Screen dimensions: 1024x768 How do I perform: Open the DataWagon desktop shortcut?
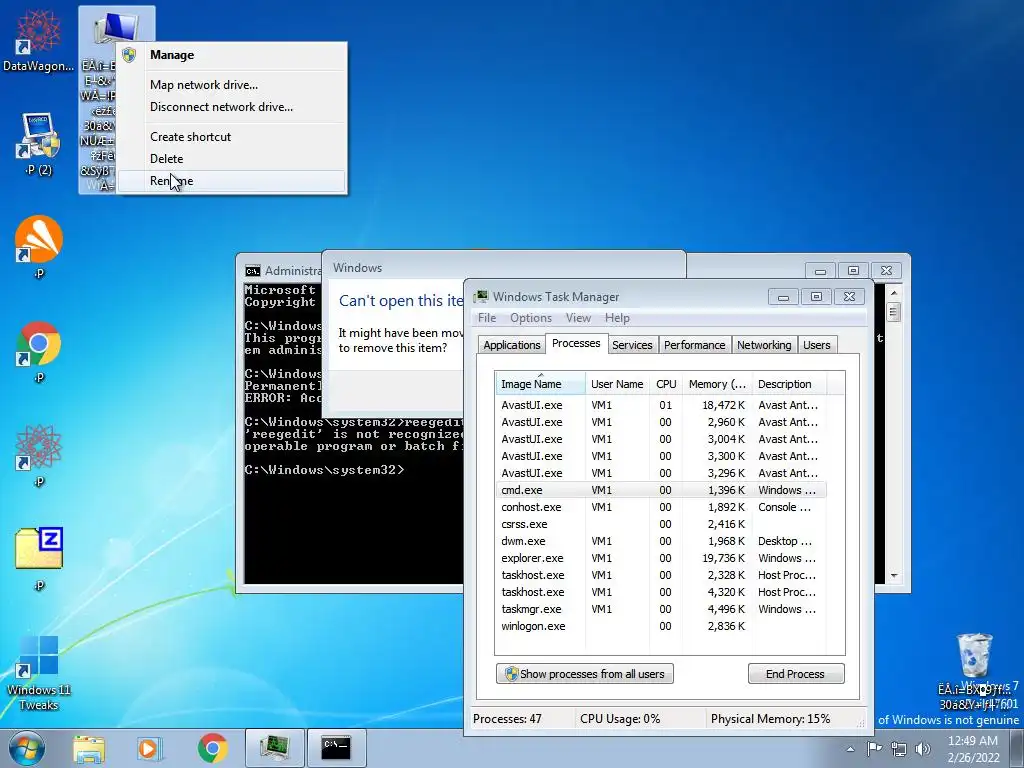point(39,39)
